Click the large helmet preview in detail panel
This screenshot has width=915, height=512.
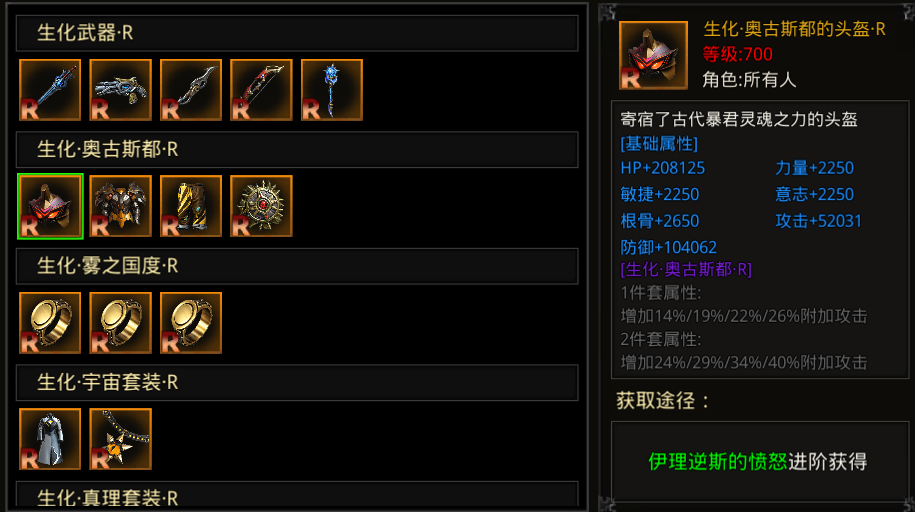[x=653, y=55]
